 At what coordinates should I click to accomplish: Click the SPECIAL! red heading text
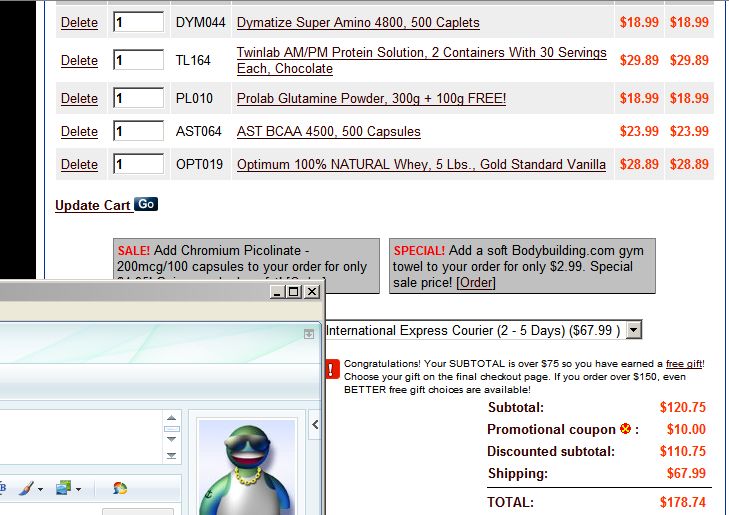pyautogui.click(x=419, y=251)
